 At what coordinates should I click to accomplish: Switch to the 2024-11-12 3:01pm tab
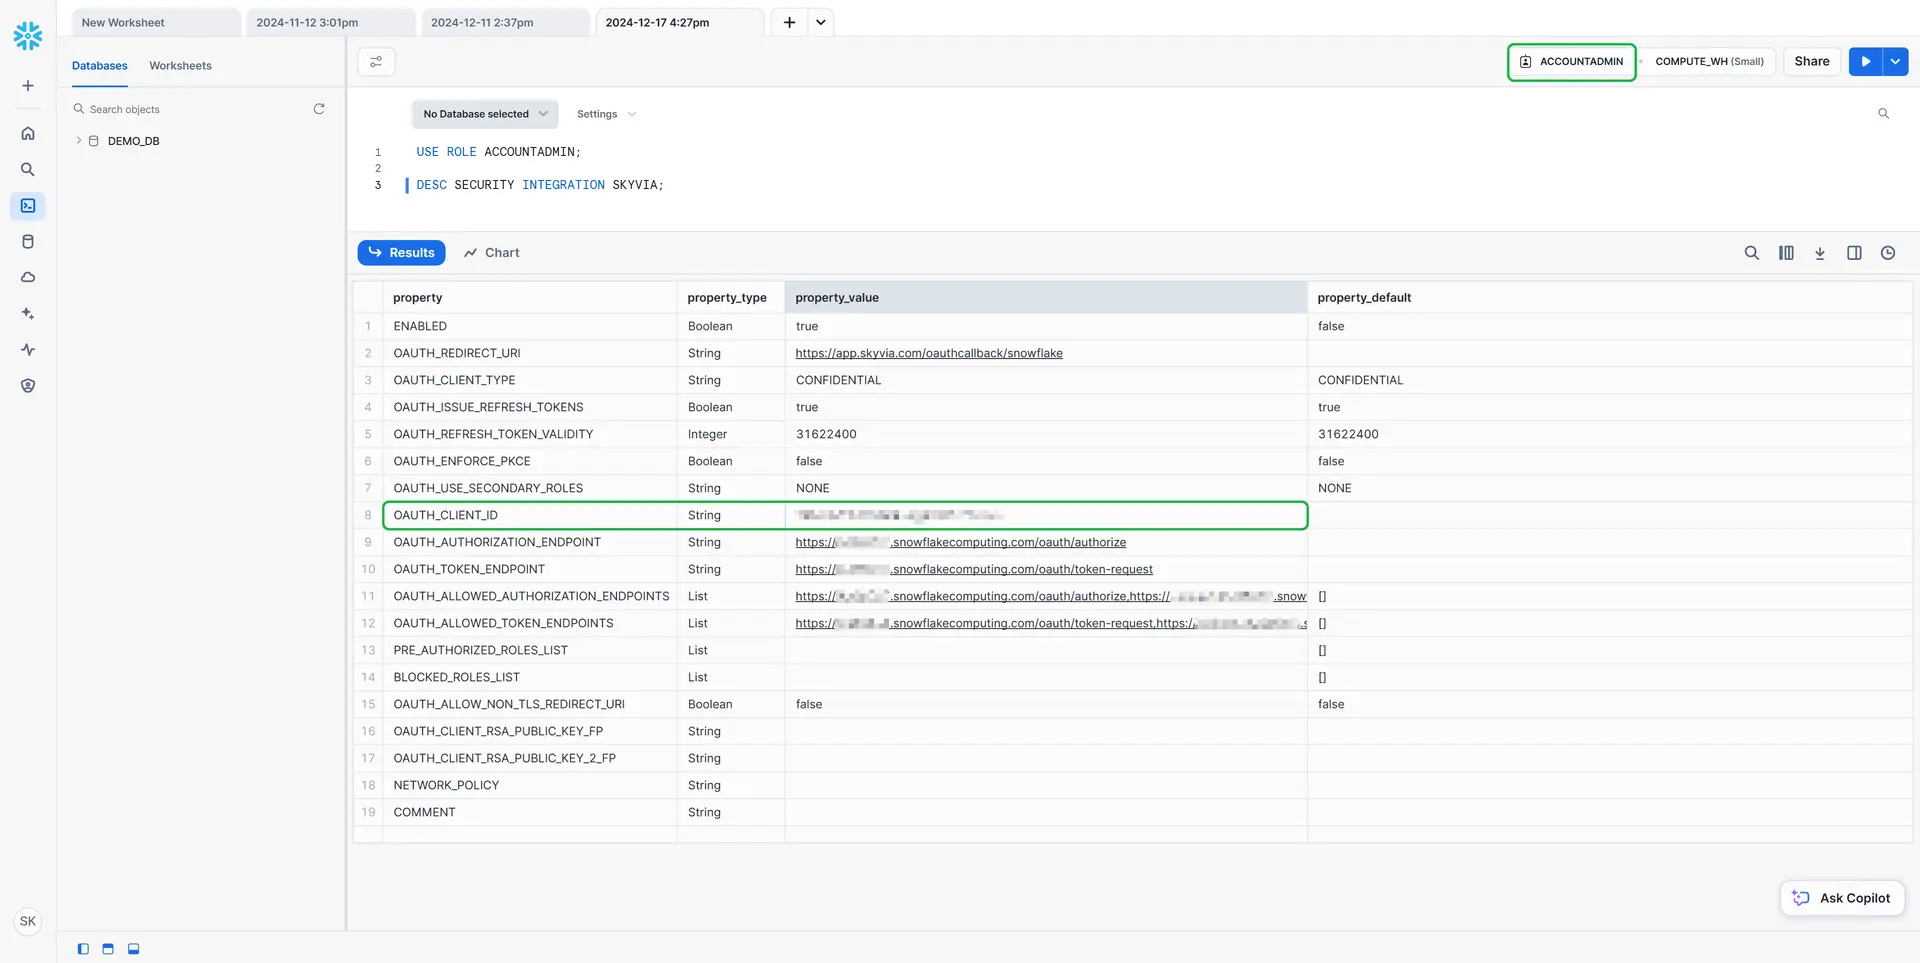point(330,22)
